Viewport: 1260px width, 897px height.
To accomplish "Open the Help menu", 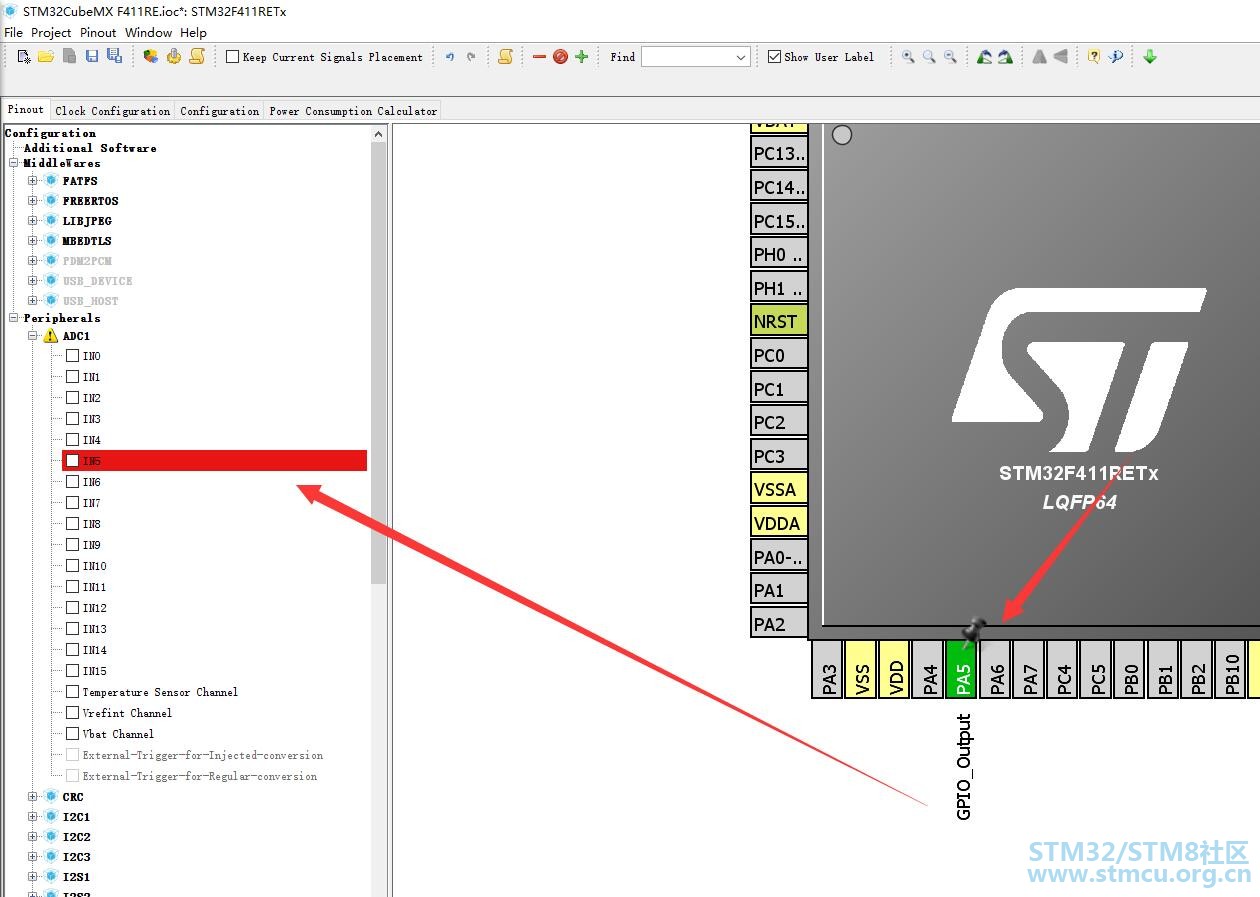I will [x=193, y=32].
